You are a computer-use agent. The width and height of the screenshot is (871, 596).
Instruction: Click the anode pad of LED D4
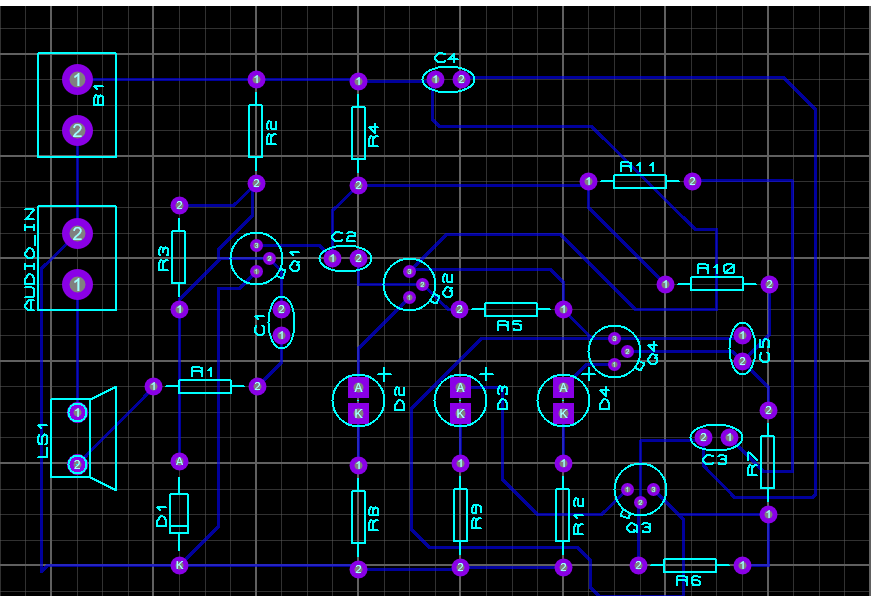pos(563,388)
